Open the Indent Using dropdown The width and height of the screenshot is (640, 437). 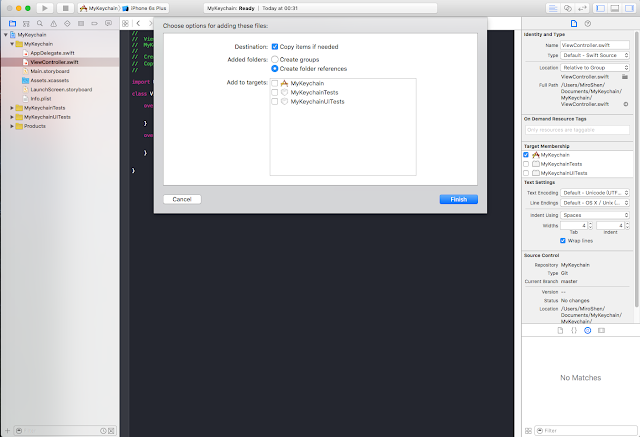click(x=595, y=215)
